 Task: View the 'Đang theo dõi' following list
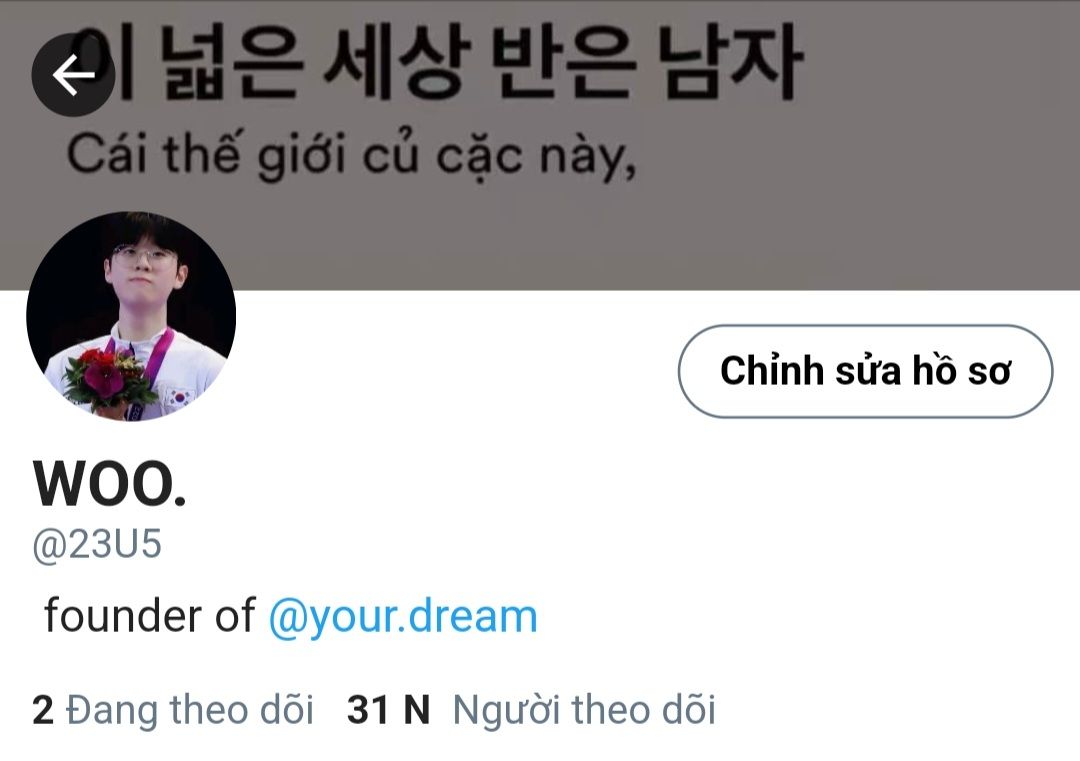click(174, 710)
